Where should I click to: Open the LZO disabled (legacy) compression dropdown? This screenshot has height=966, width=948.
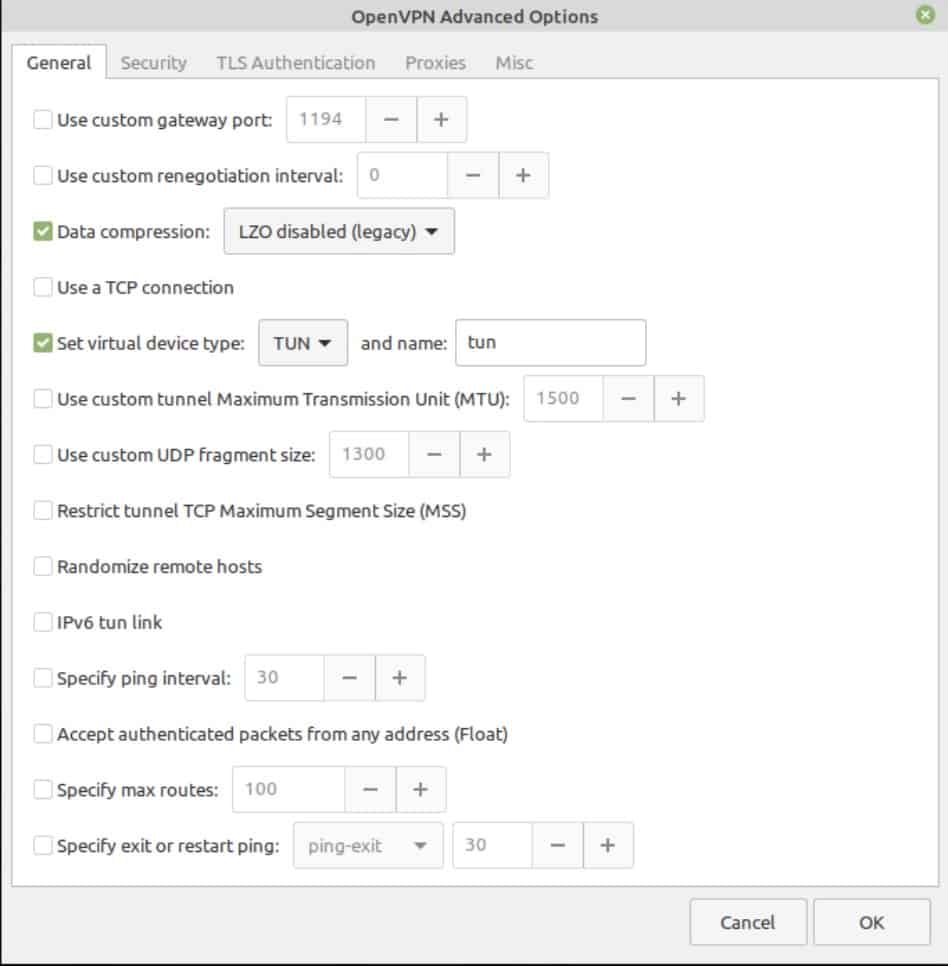(339, 232)
